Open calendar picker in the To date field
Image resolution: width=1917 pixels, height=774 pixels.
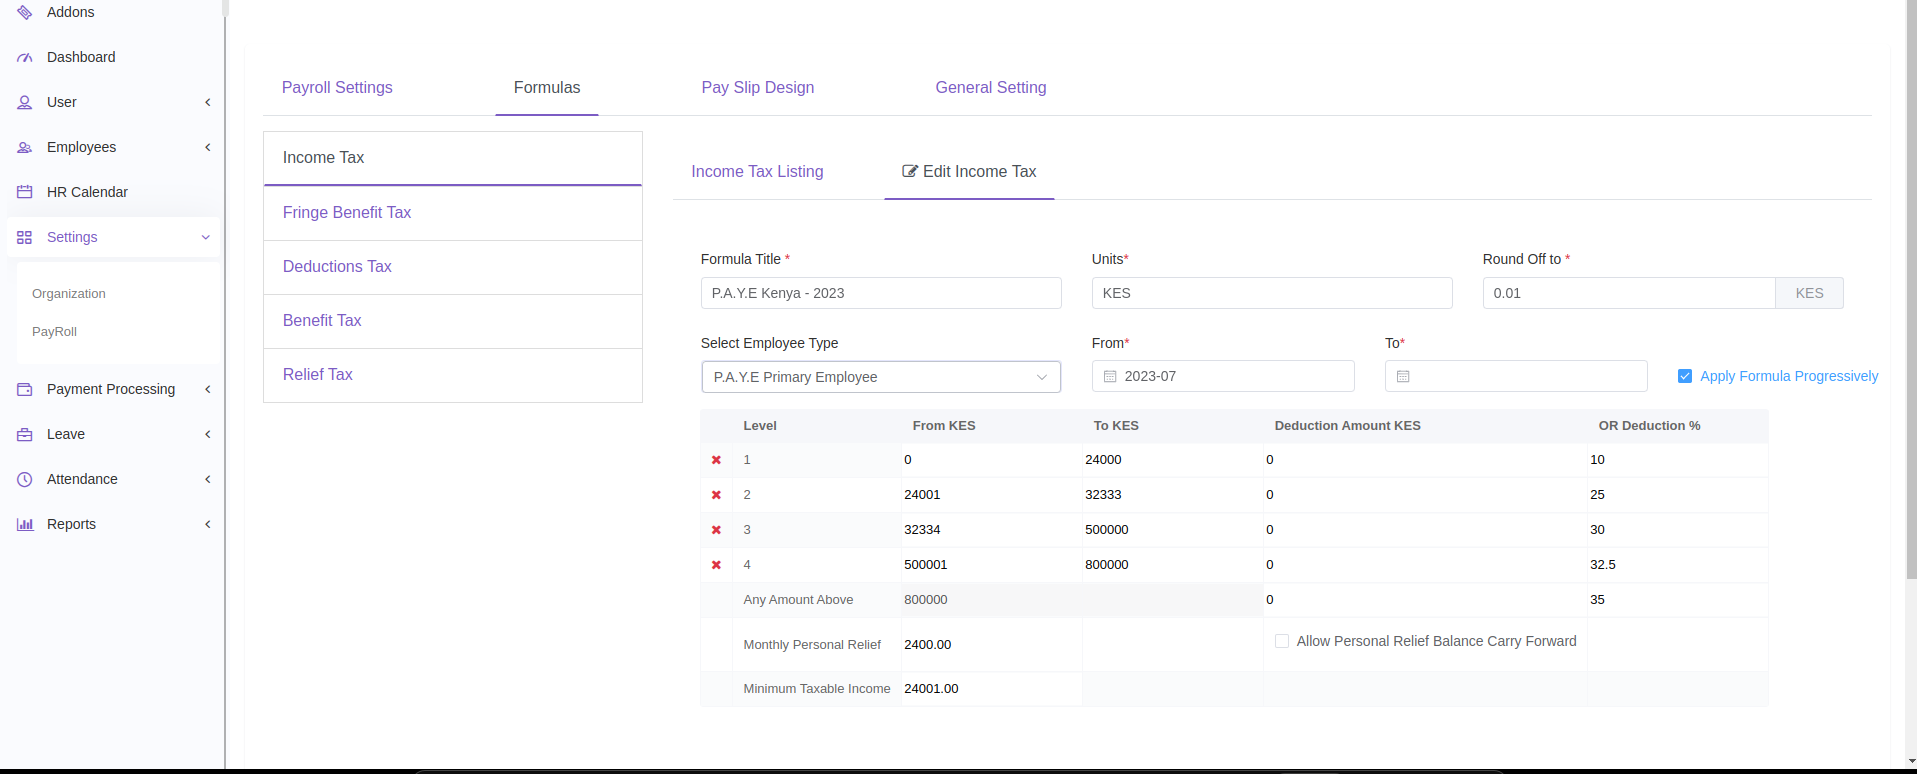click(x=1403, y=377)
